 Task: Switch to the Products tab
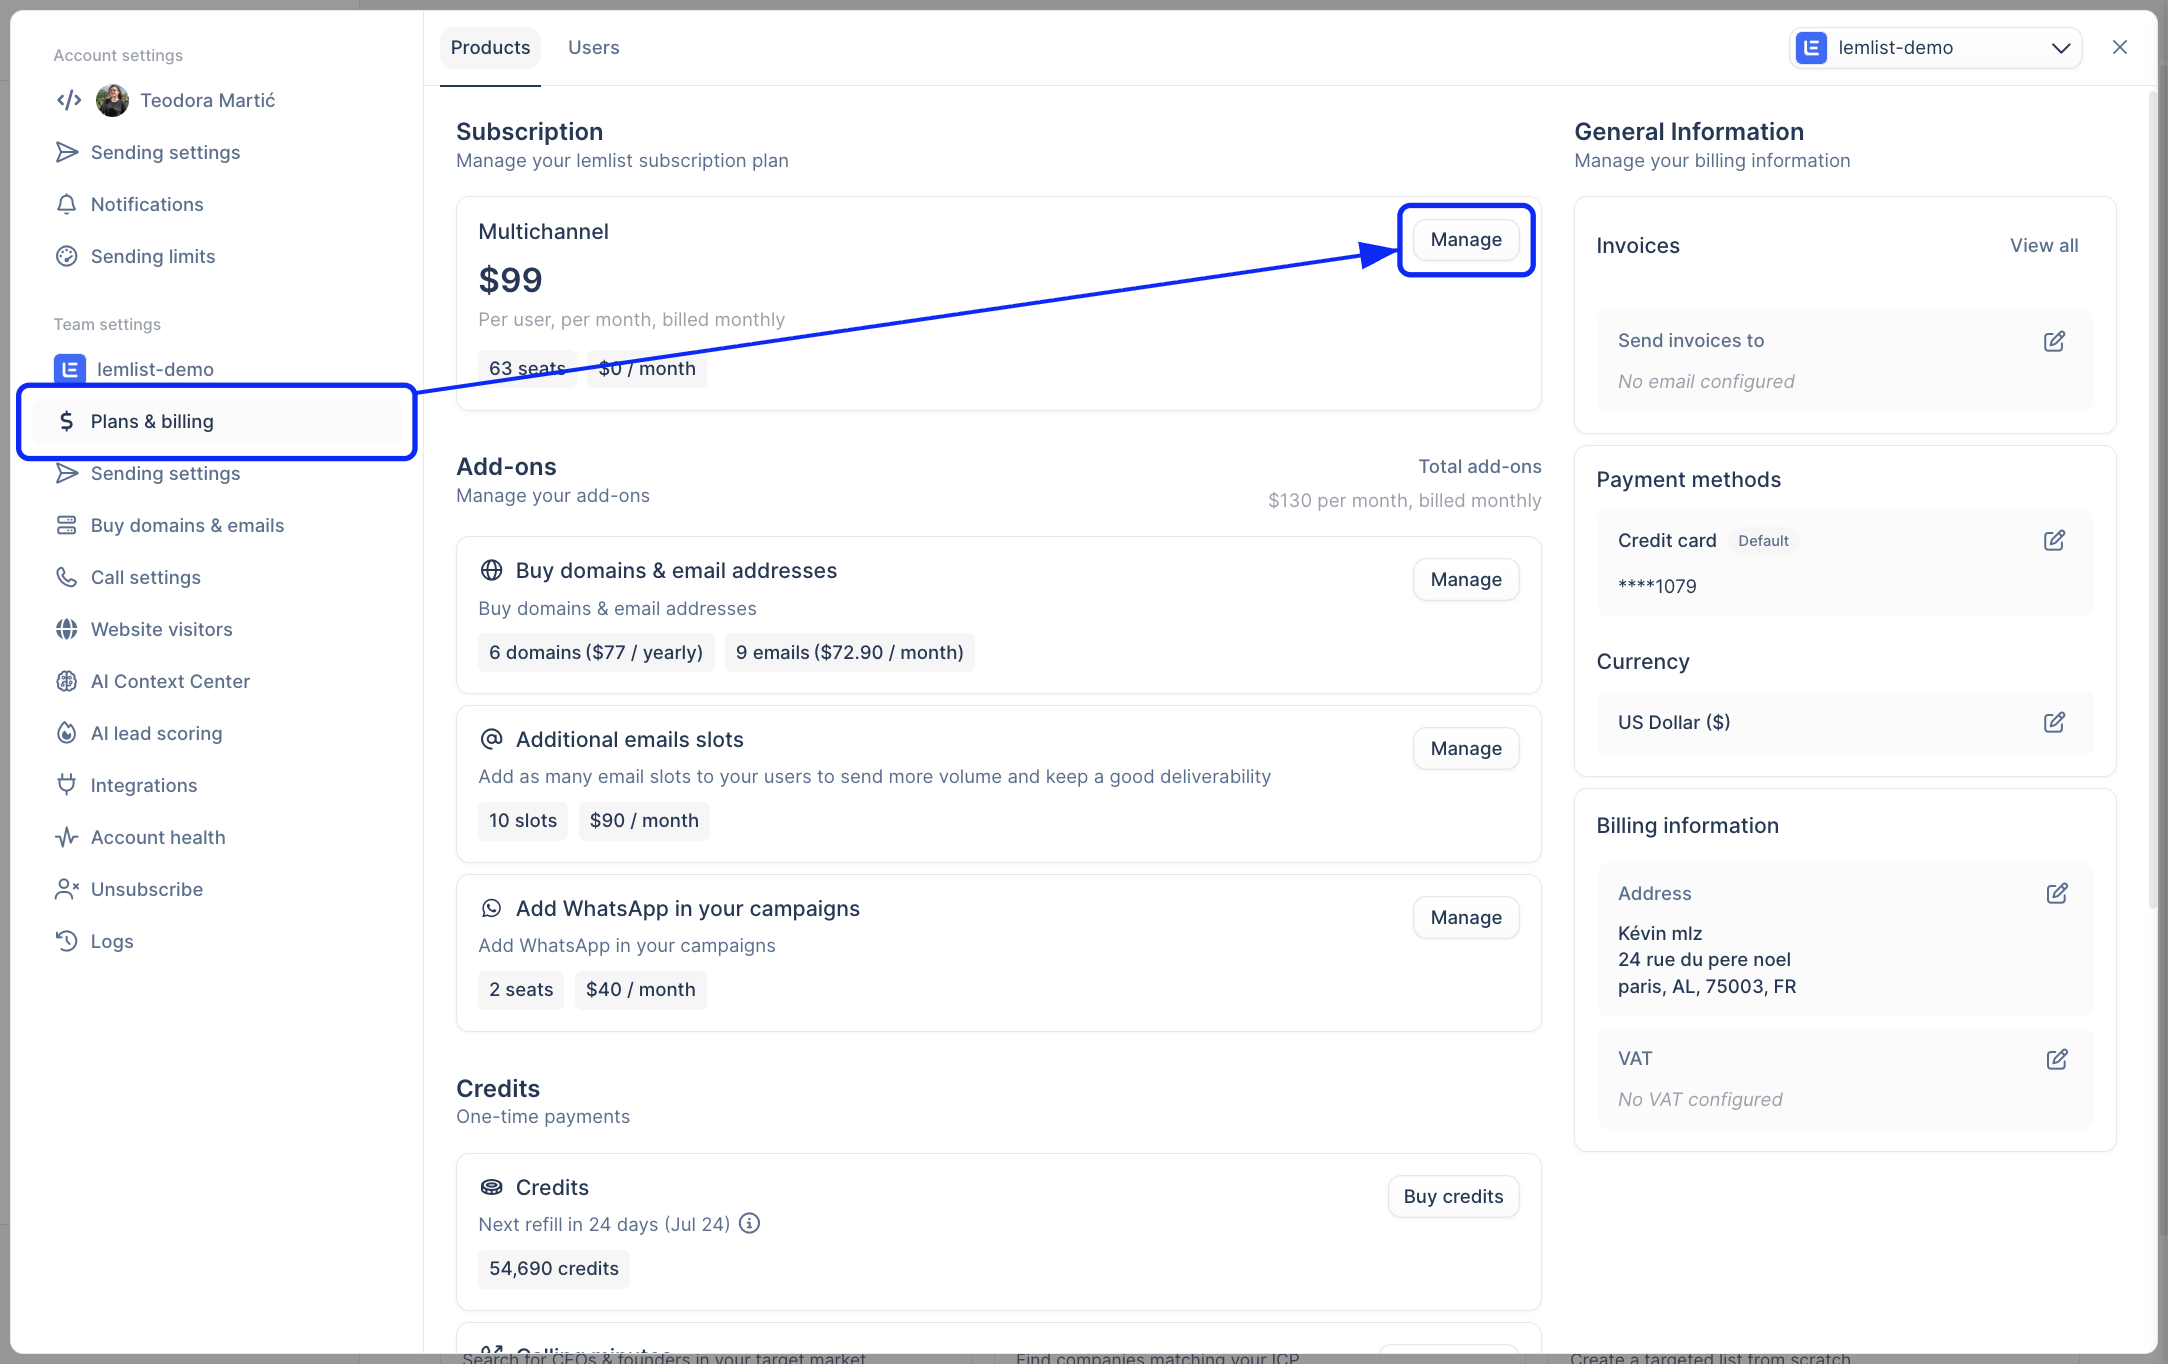490,47
